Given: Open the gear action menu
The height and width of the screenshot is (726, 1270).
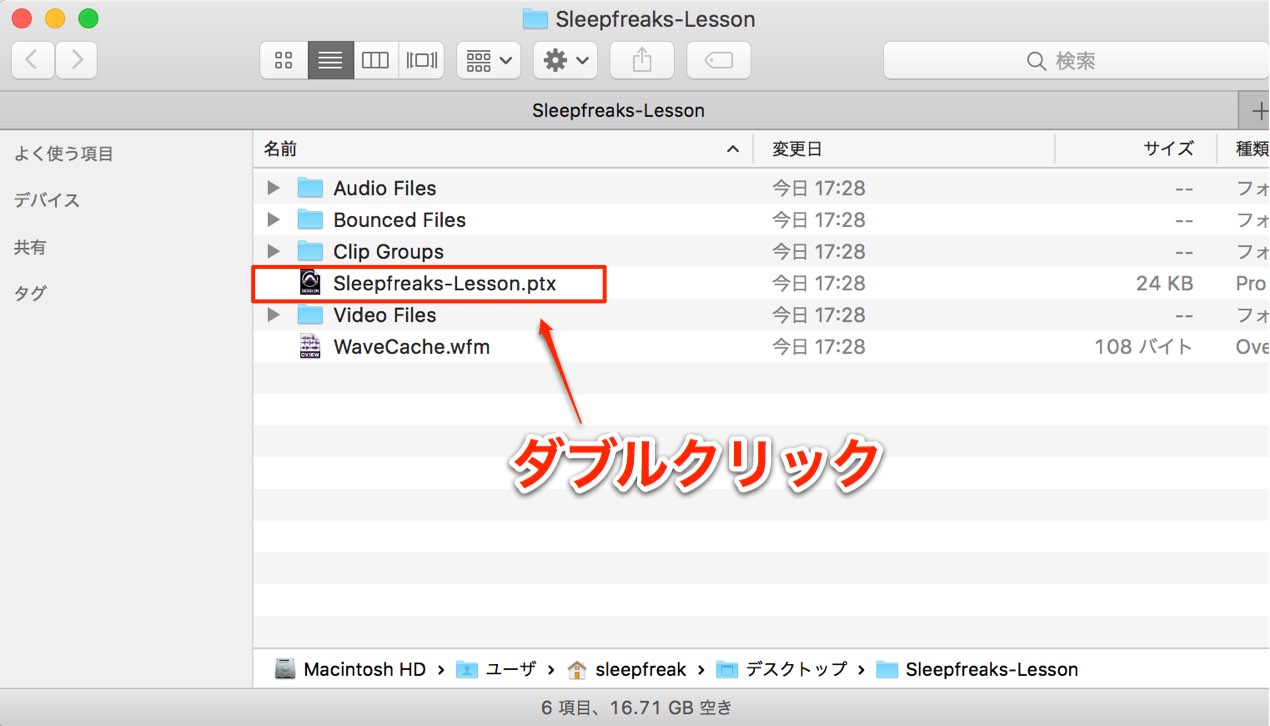Looking at the screenshot, I should [565, 61].
